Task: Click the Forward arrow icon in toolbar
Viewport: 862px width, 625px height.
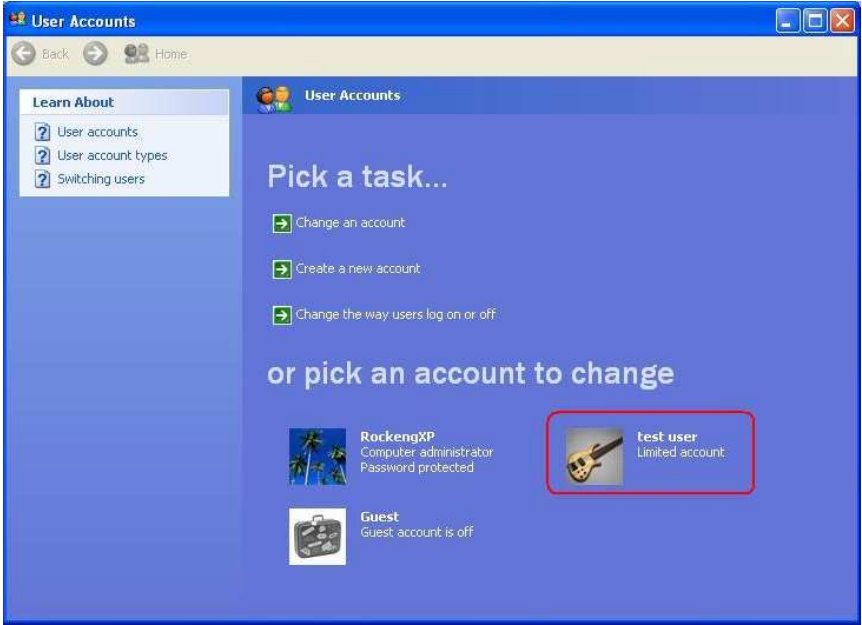Action: click(x=95, y=54)
